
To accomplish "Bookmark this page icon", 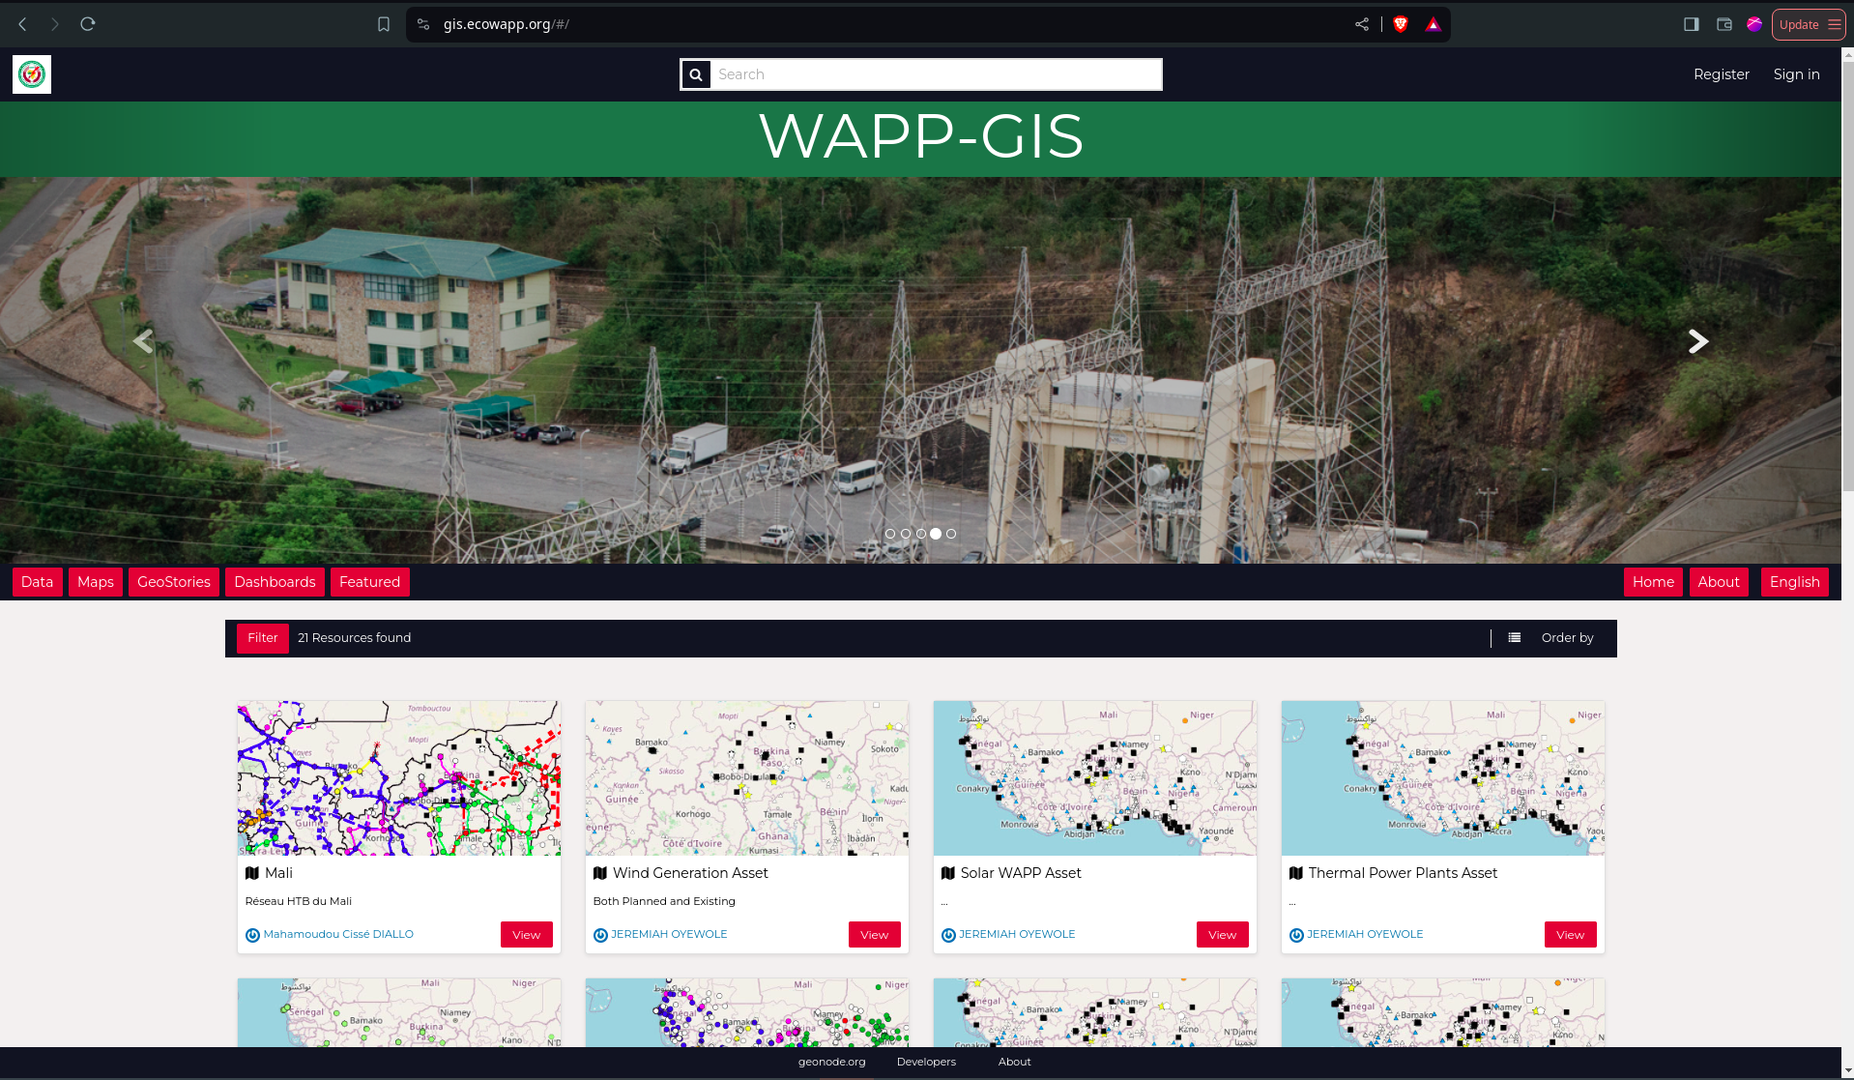I will 384,24.
